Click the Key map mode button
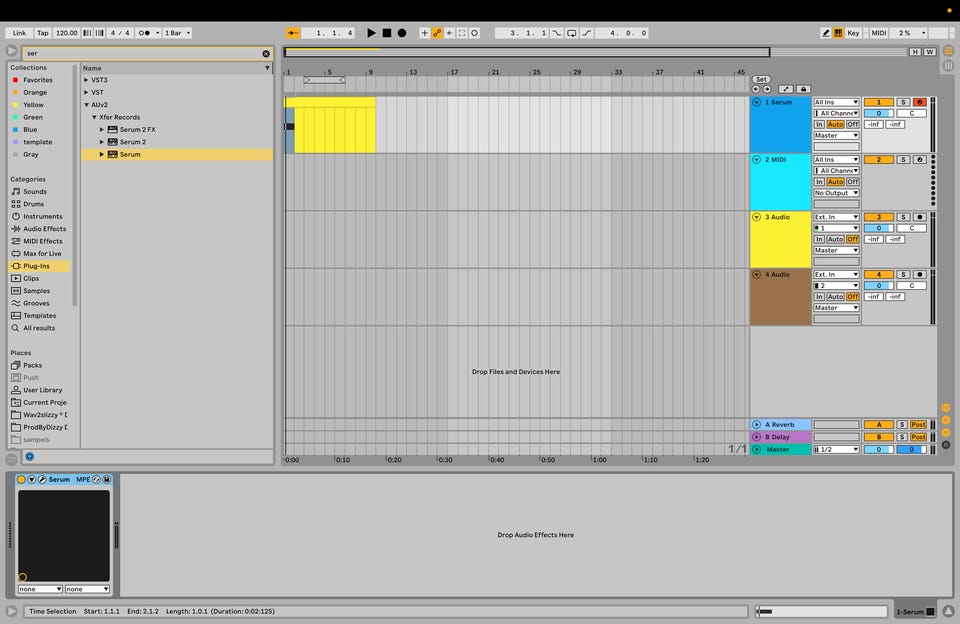The width and height of the screenshot is (960, 624). tap(853, 33)
